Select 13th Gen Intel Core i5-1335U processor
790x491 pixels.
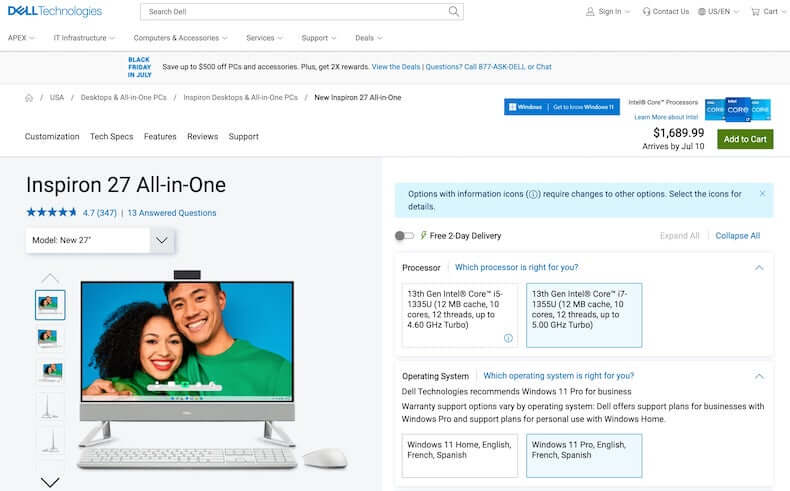[x=459, y=315]
